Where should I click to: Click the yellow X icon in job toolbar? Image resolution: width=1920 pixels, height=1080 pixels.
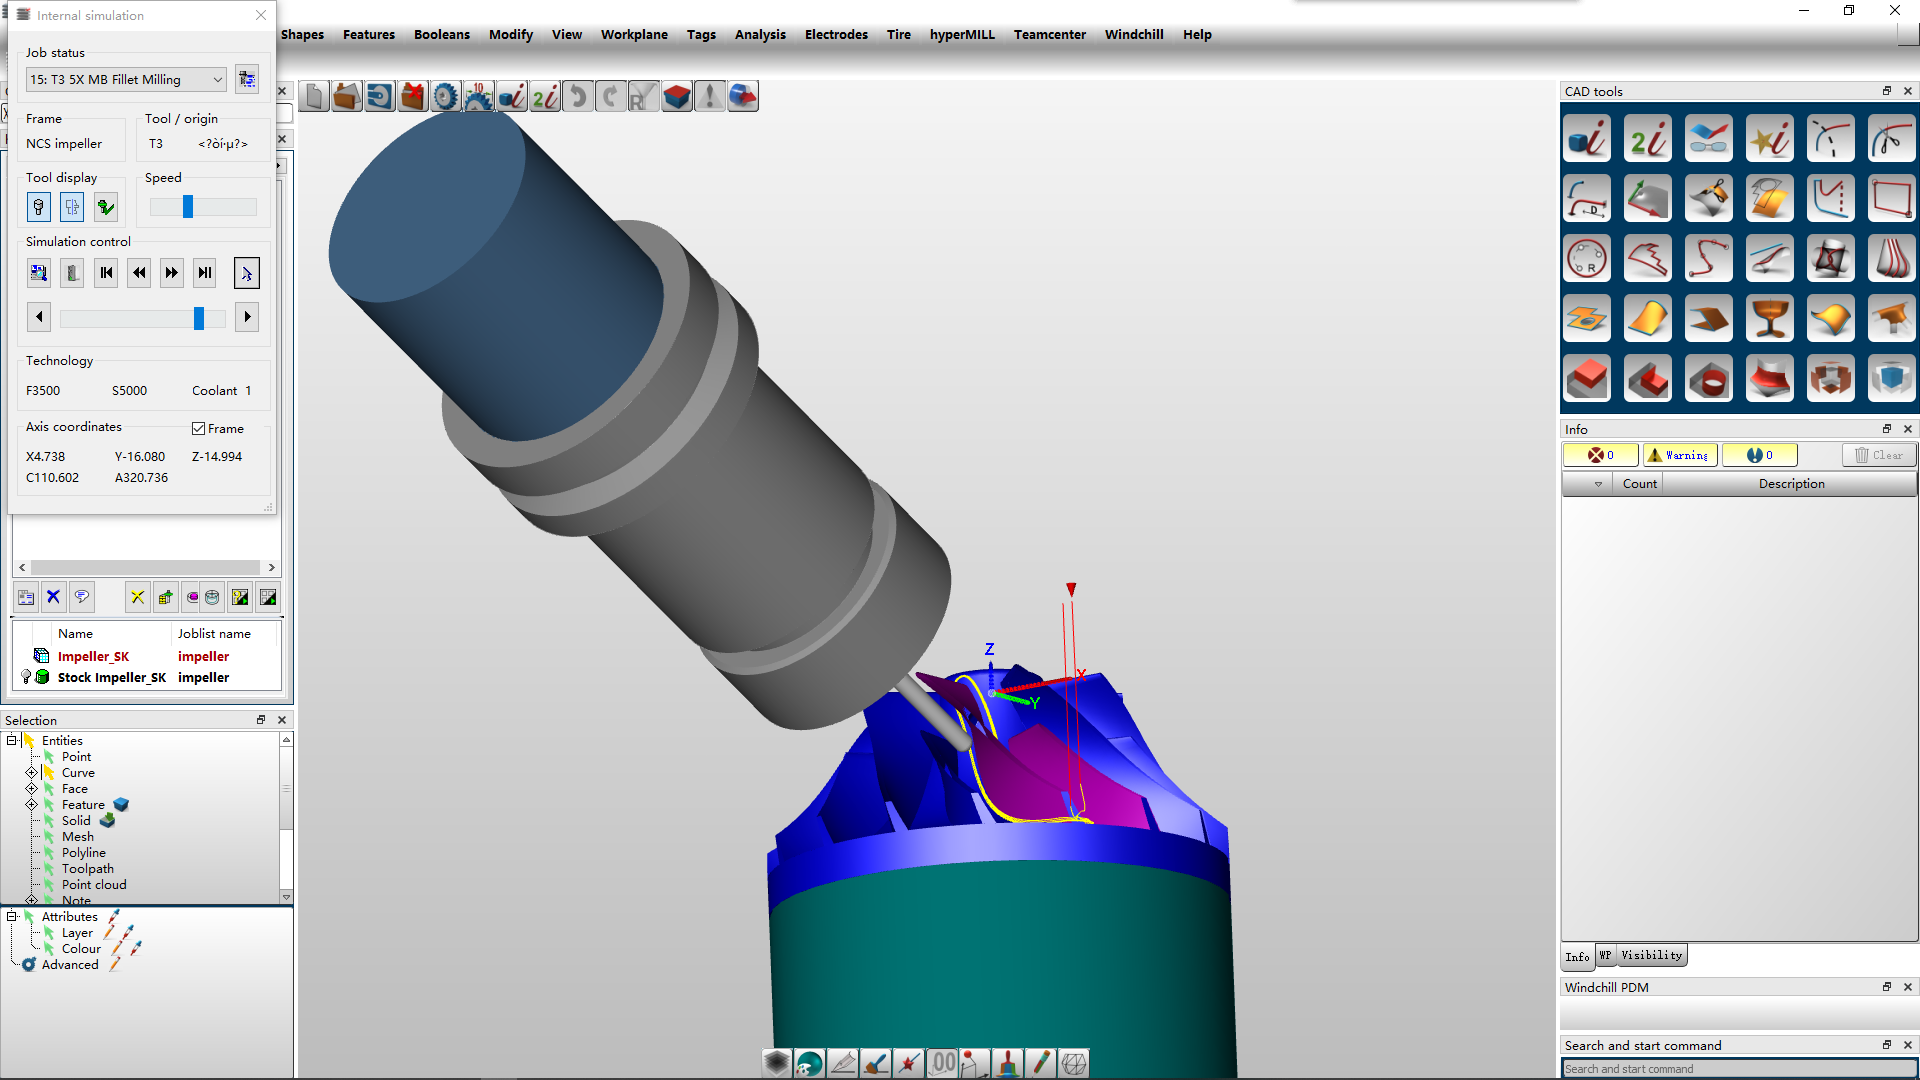(138, 597)
